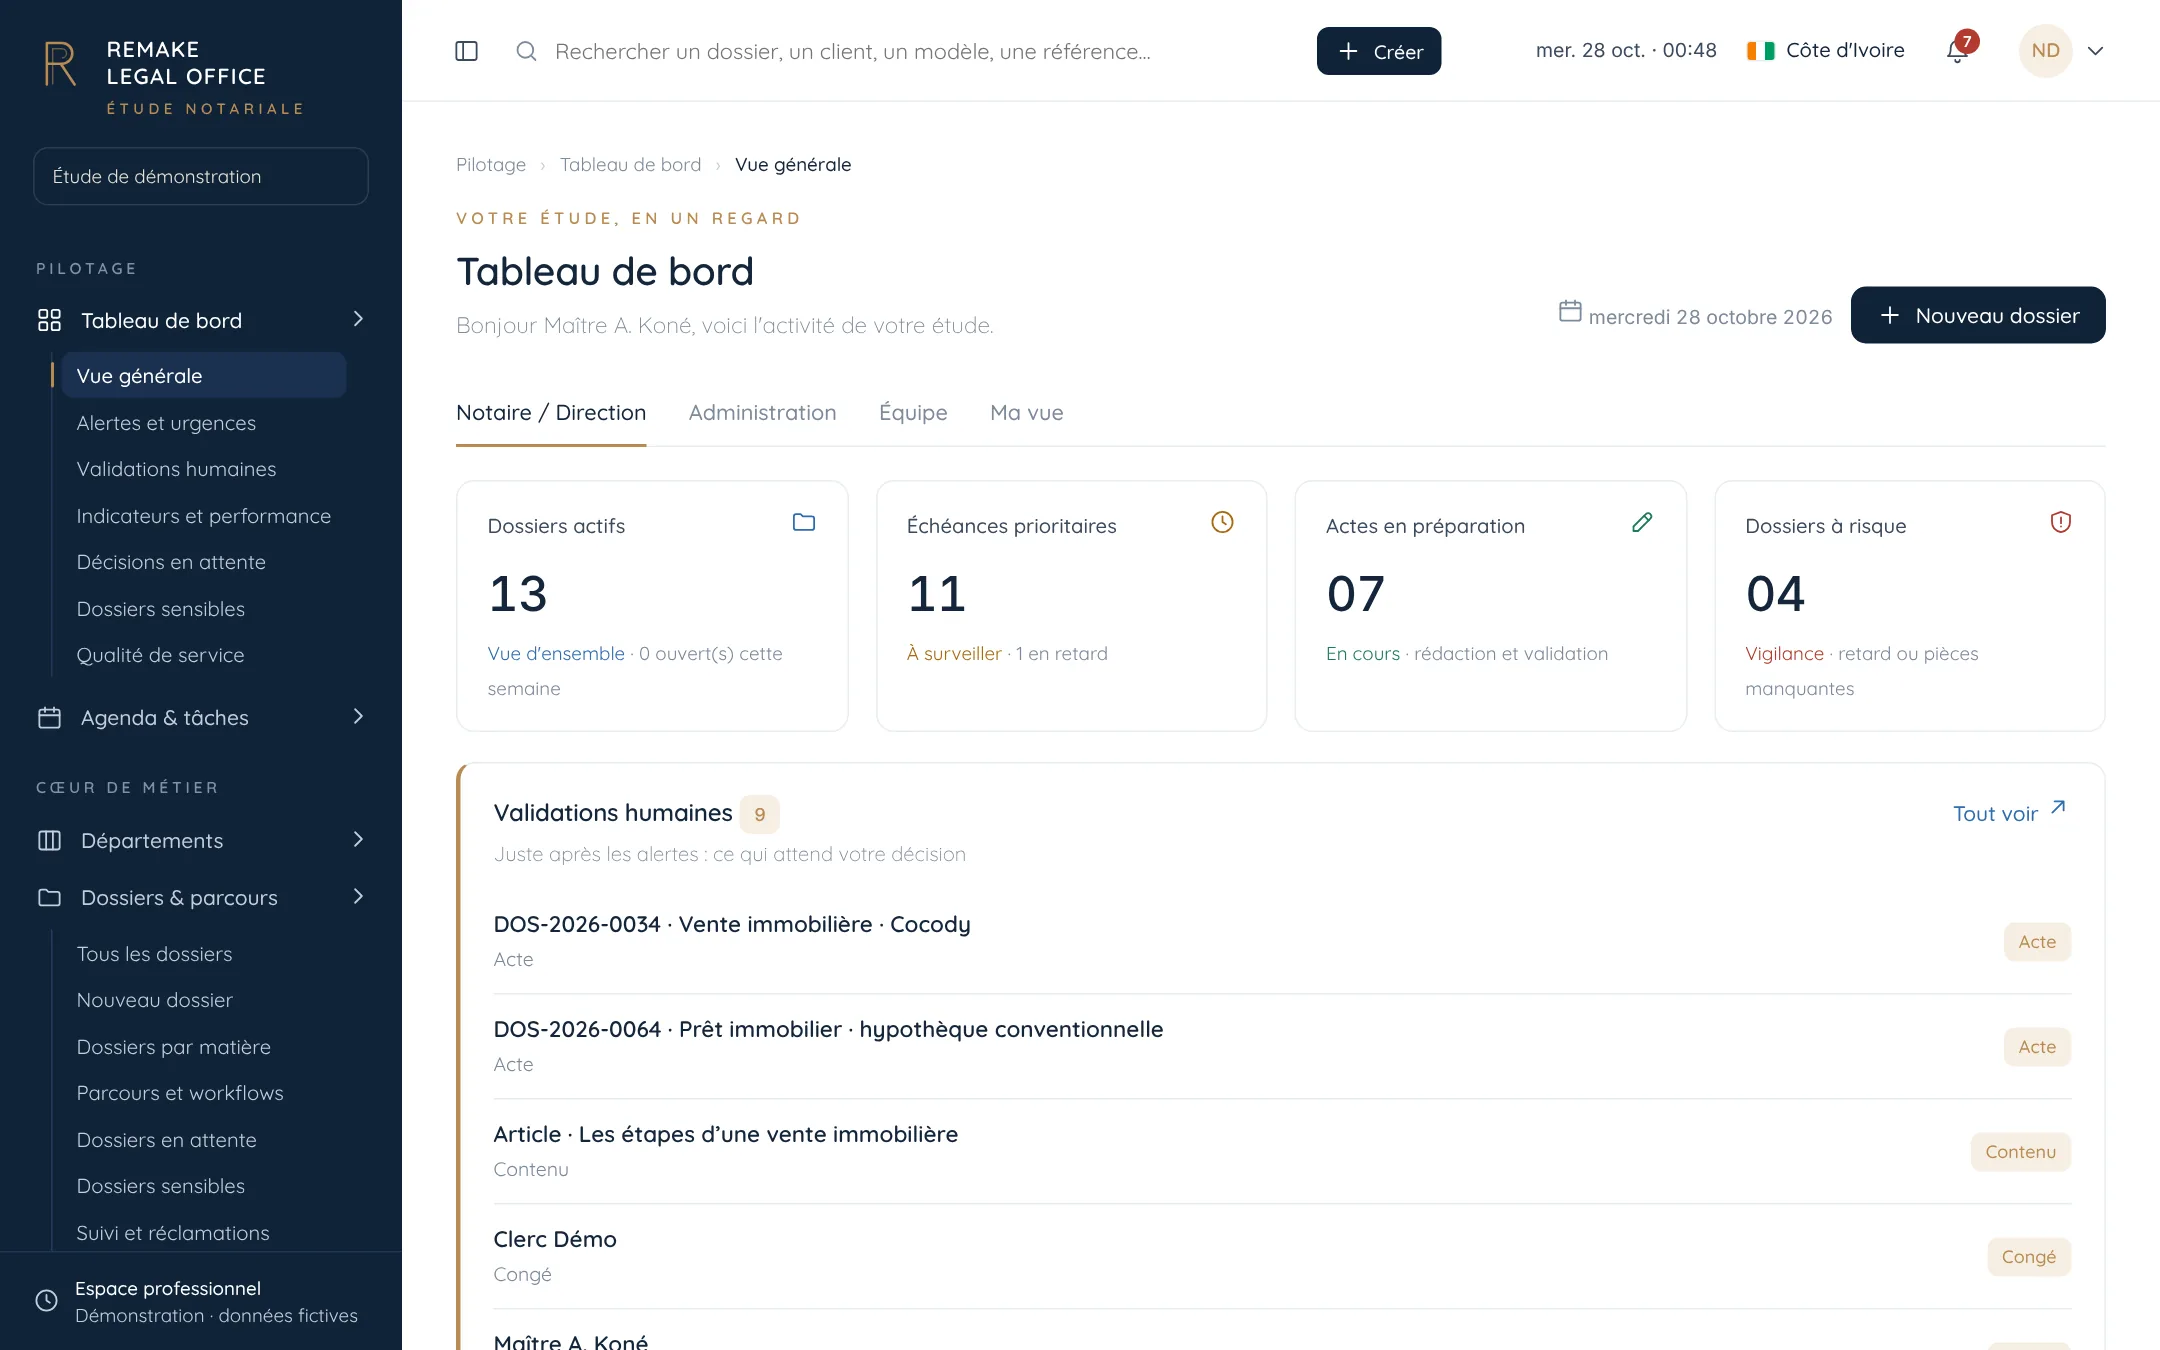Screen dimensions: 2160x1350
Task: Click the Espace professionnel clock icon
Action: [47, 1300]
